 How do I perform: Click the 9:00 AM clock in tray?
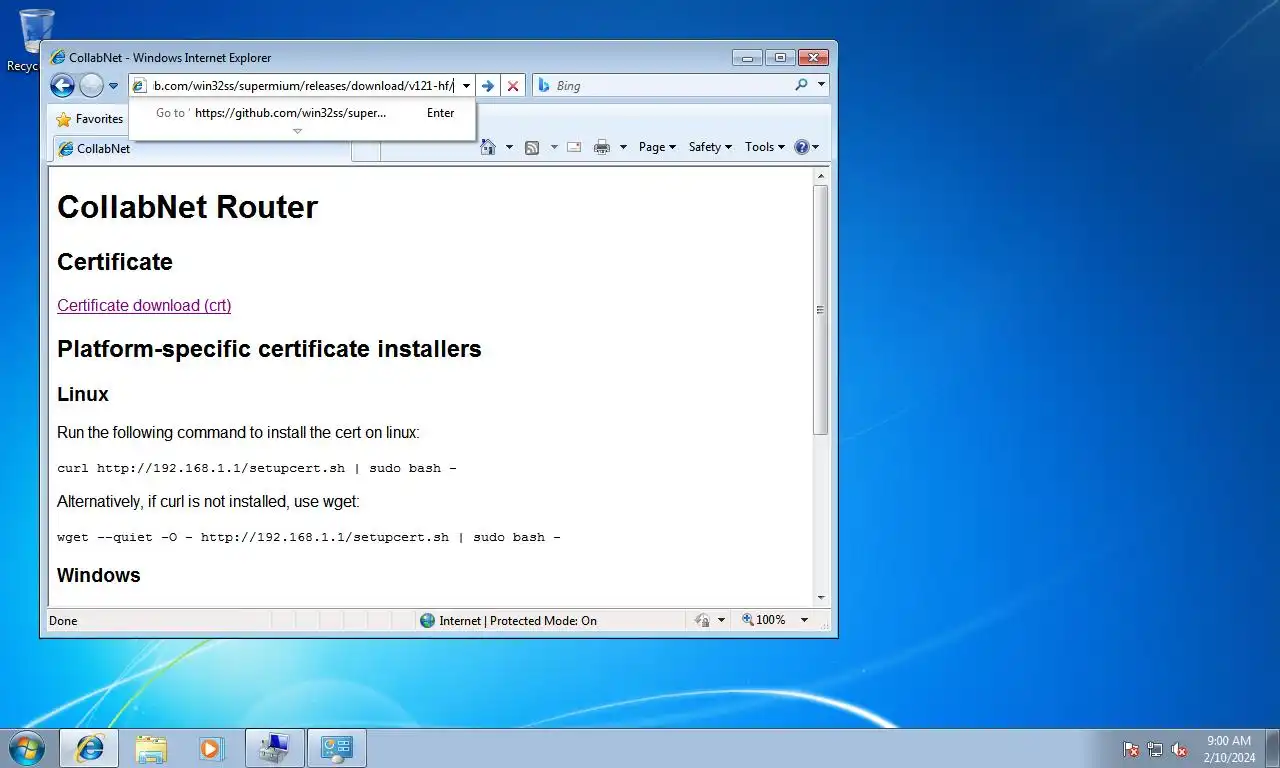(1229, 741)
